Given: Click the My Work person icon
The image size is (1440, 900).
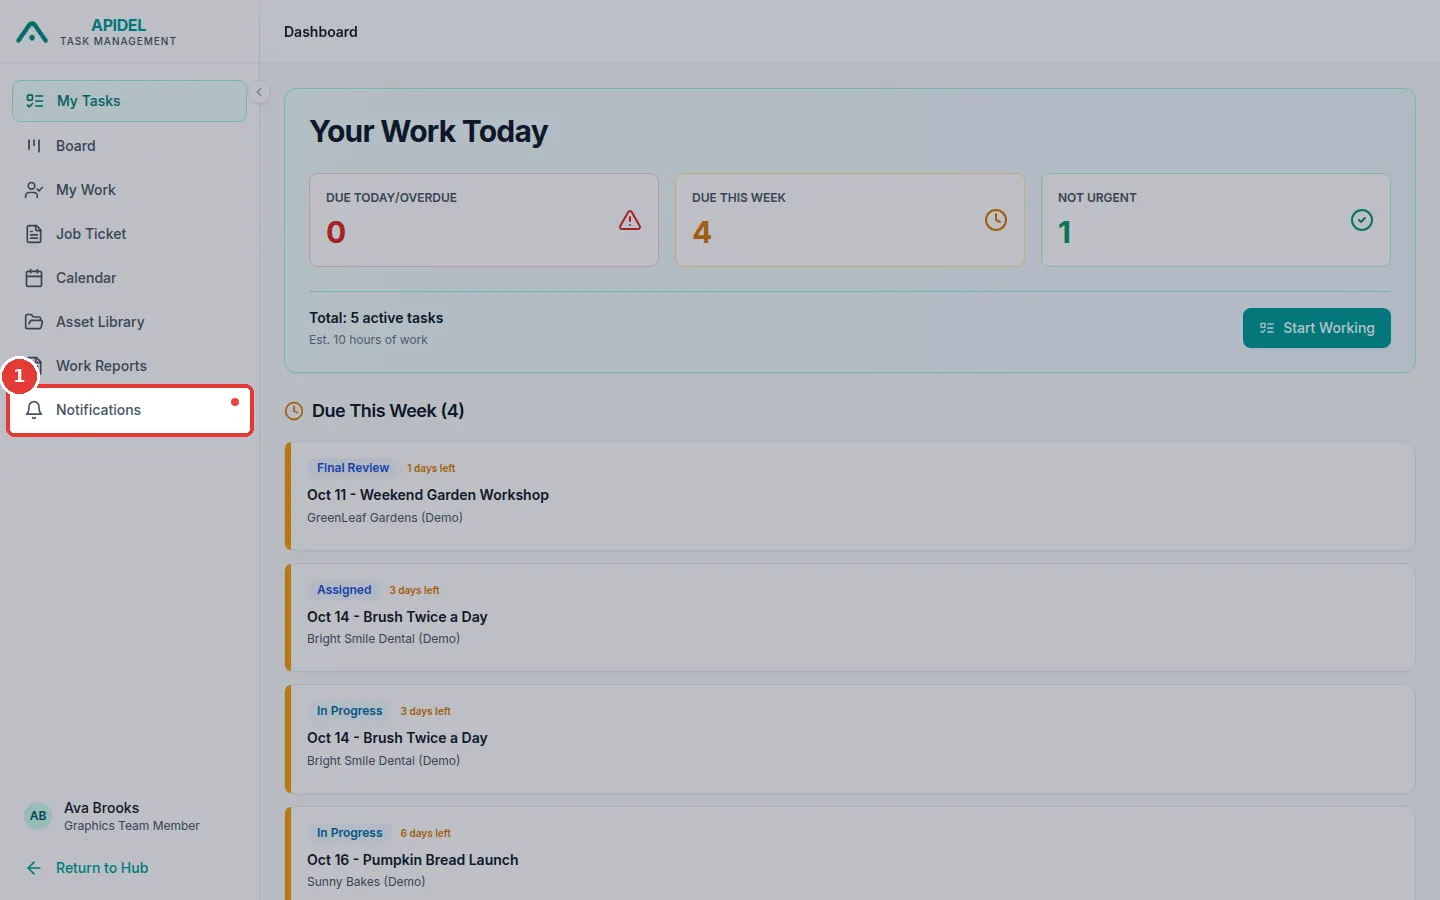Looking at the screenshot, I should point(34,190).
